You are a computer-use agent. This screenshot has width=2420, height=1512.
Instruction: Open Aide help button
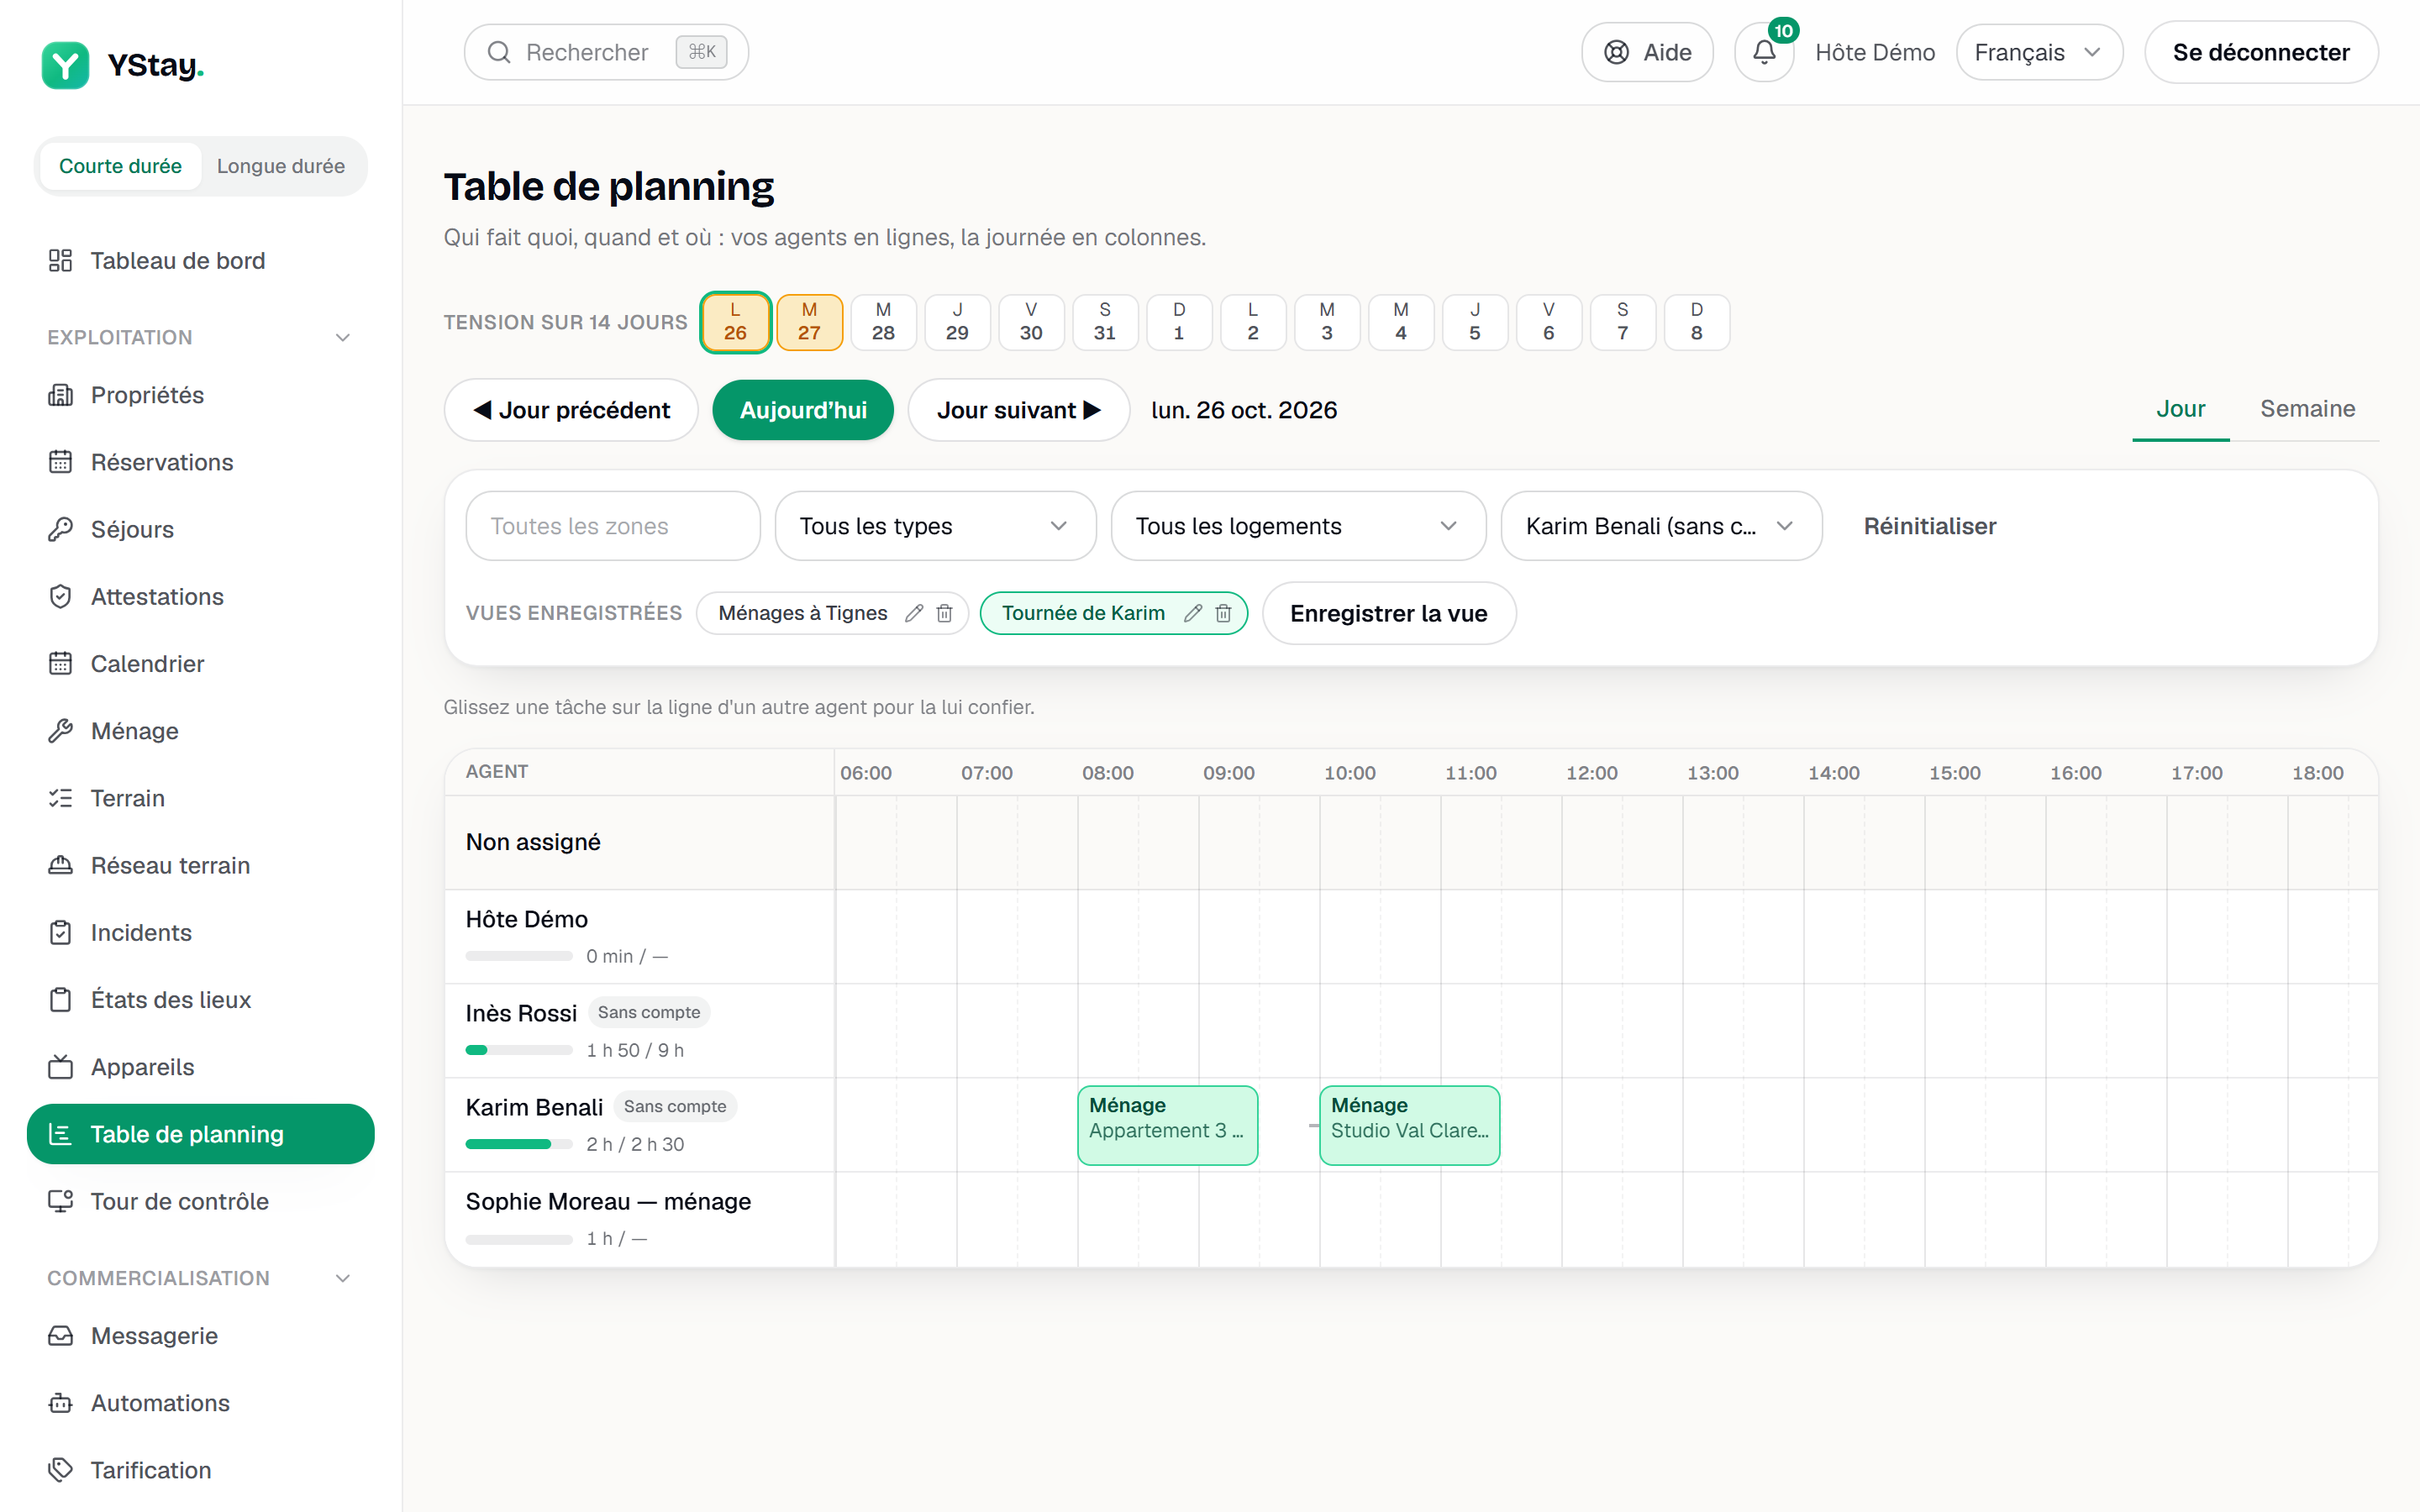click(1647, 52)
